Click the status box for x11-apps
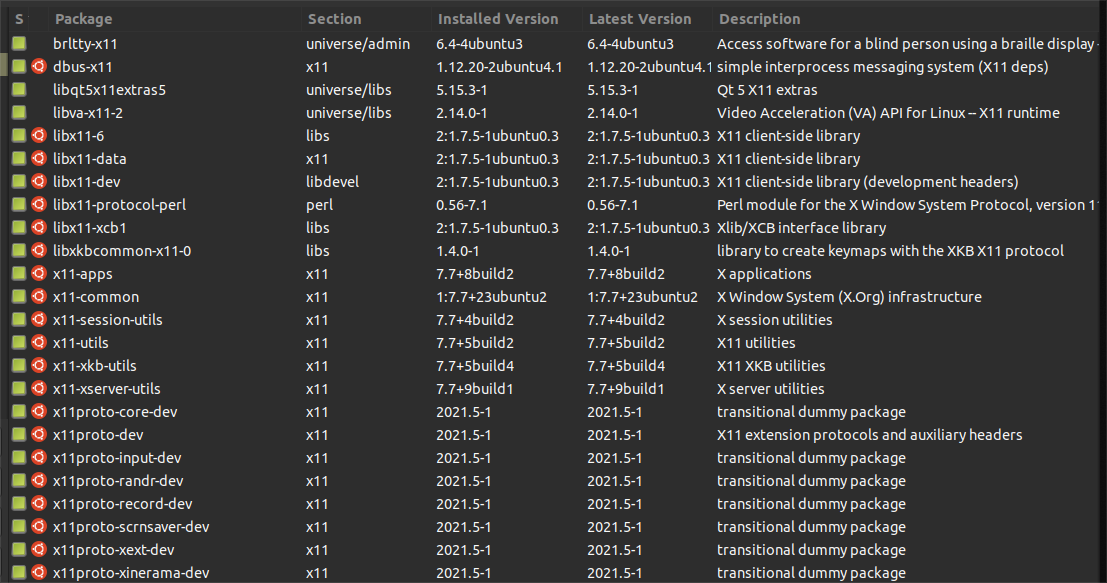1107x583 pixels. (x=19, y=273)
